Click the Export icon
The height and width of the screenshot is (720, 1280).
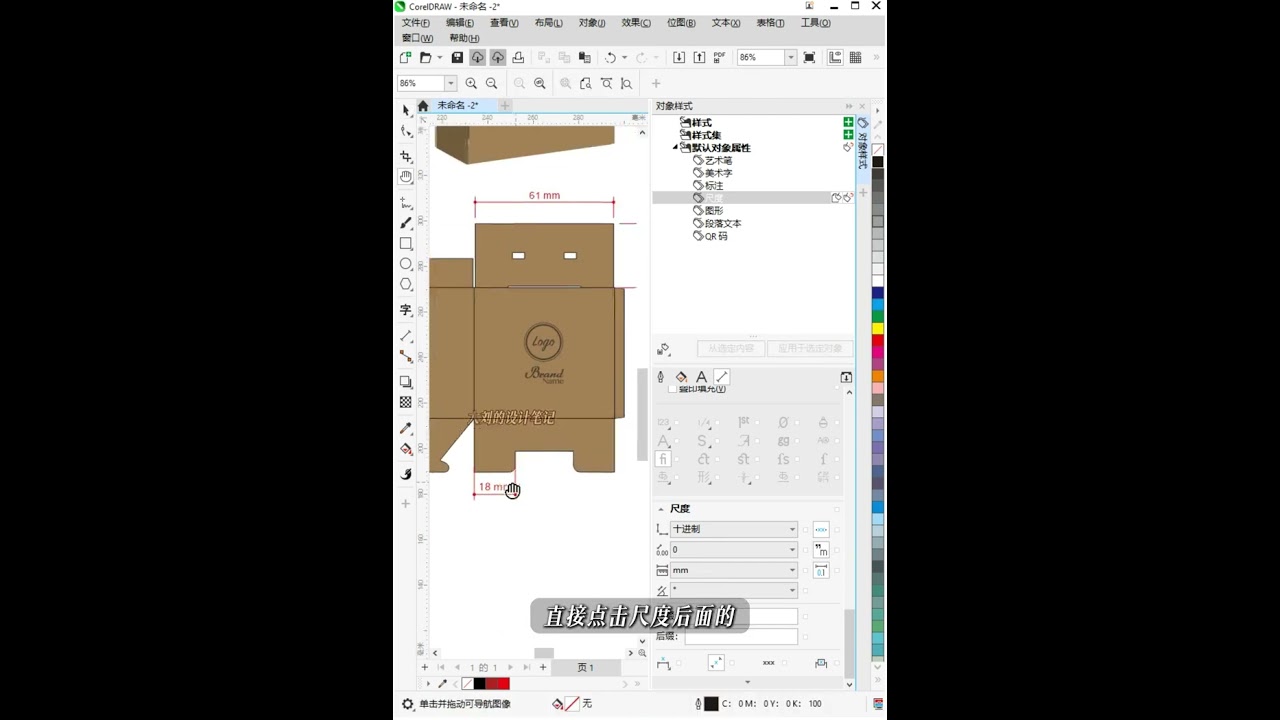[x=699, y=58]
